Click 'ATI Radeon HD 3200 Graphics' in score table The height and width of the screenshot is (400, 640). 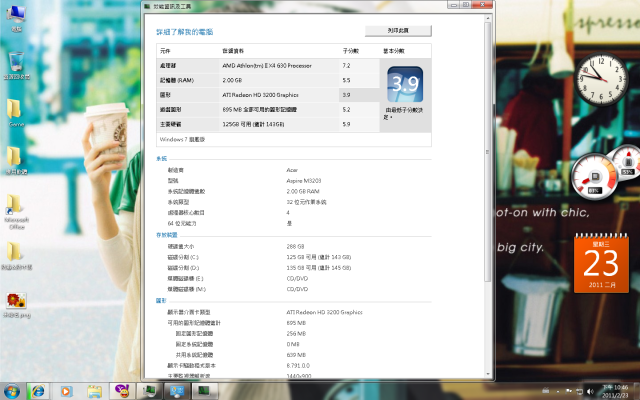pyautogui.click(x=260, y=95)
